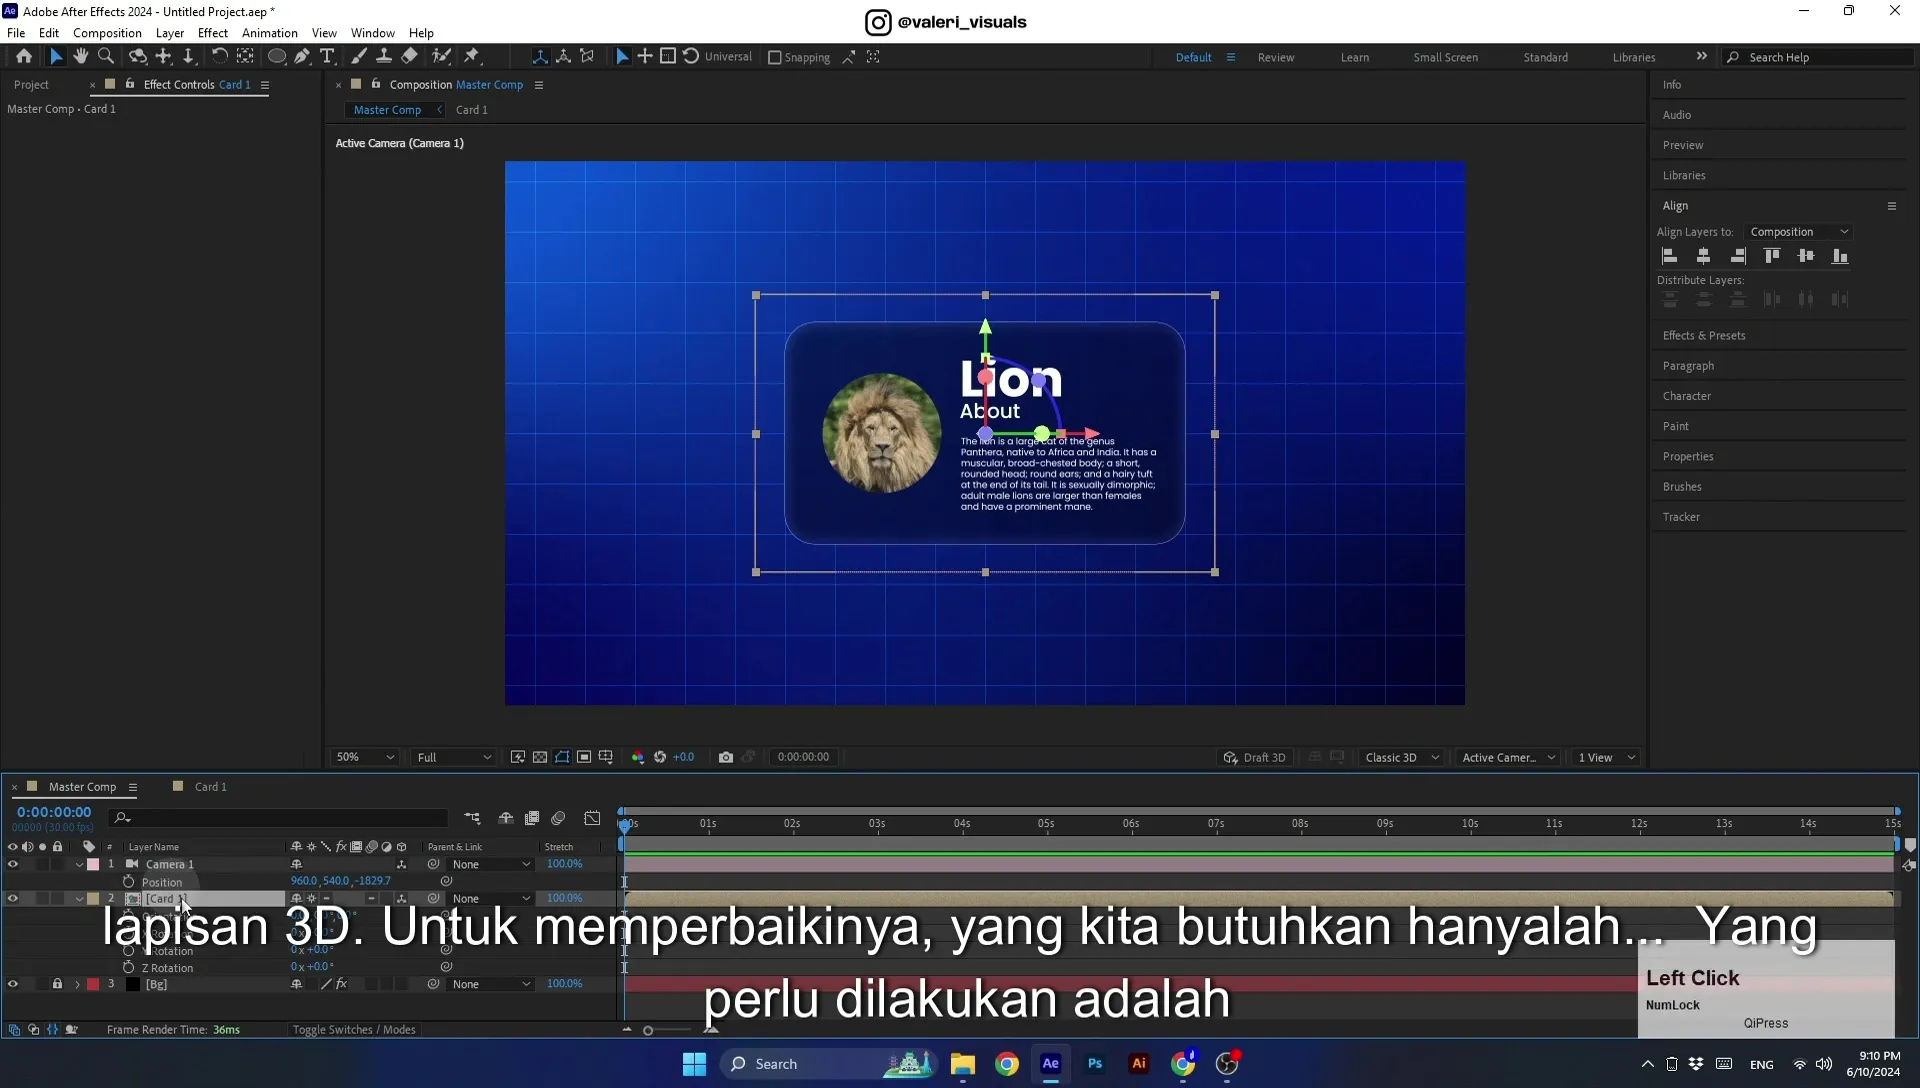Open the Full resolution dropdown
Image resolution: width=1920 pixels, height=1088 pixels.
pos(454,757)
